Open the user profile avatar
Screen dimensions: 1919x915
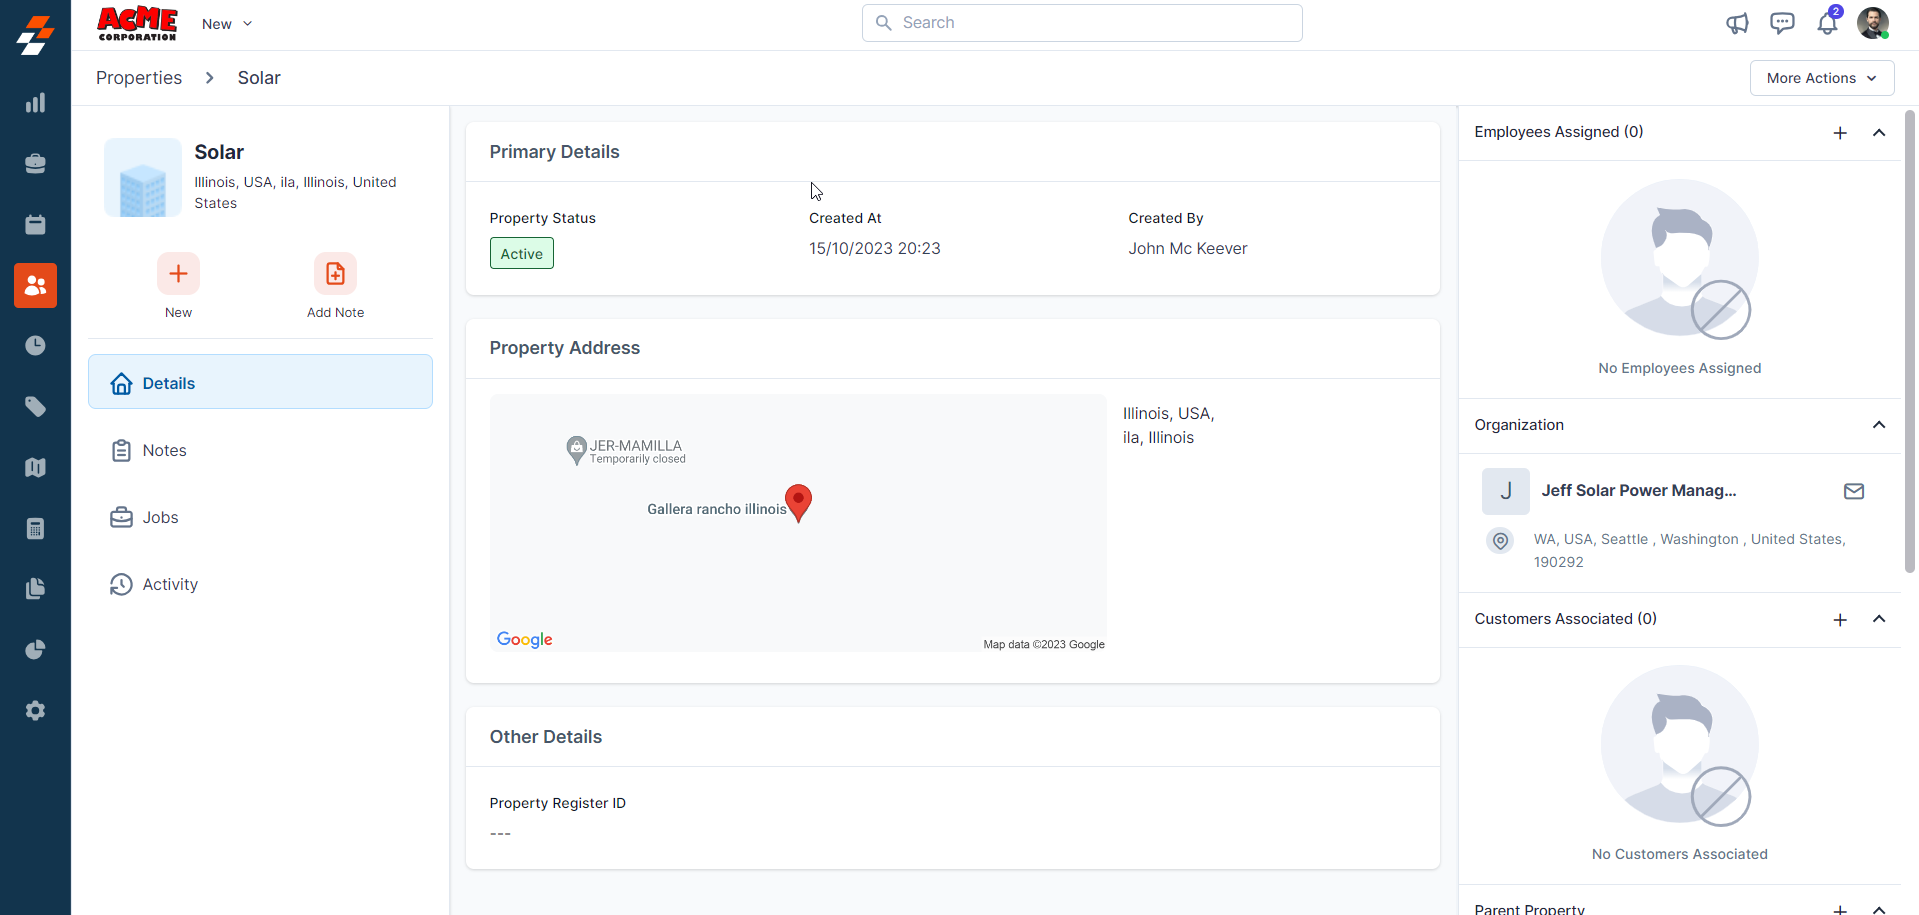point(1873,23)
